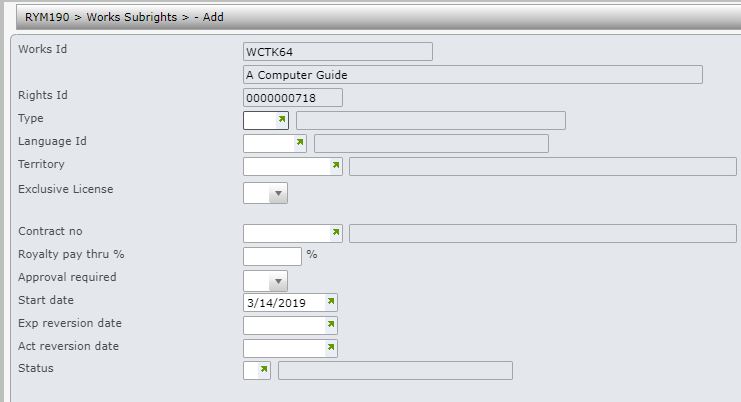The width and height of the screenshot is (741, 402).
Task: Open the Territory lookup arrow icon
Action: 336,165
